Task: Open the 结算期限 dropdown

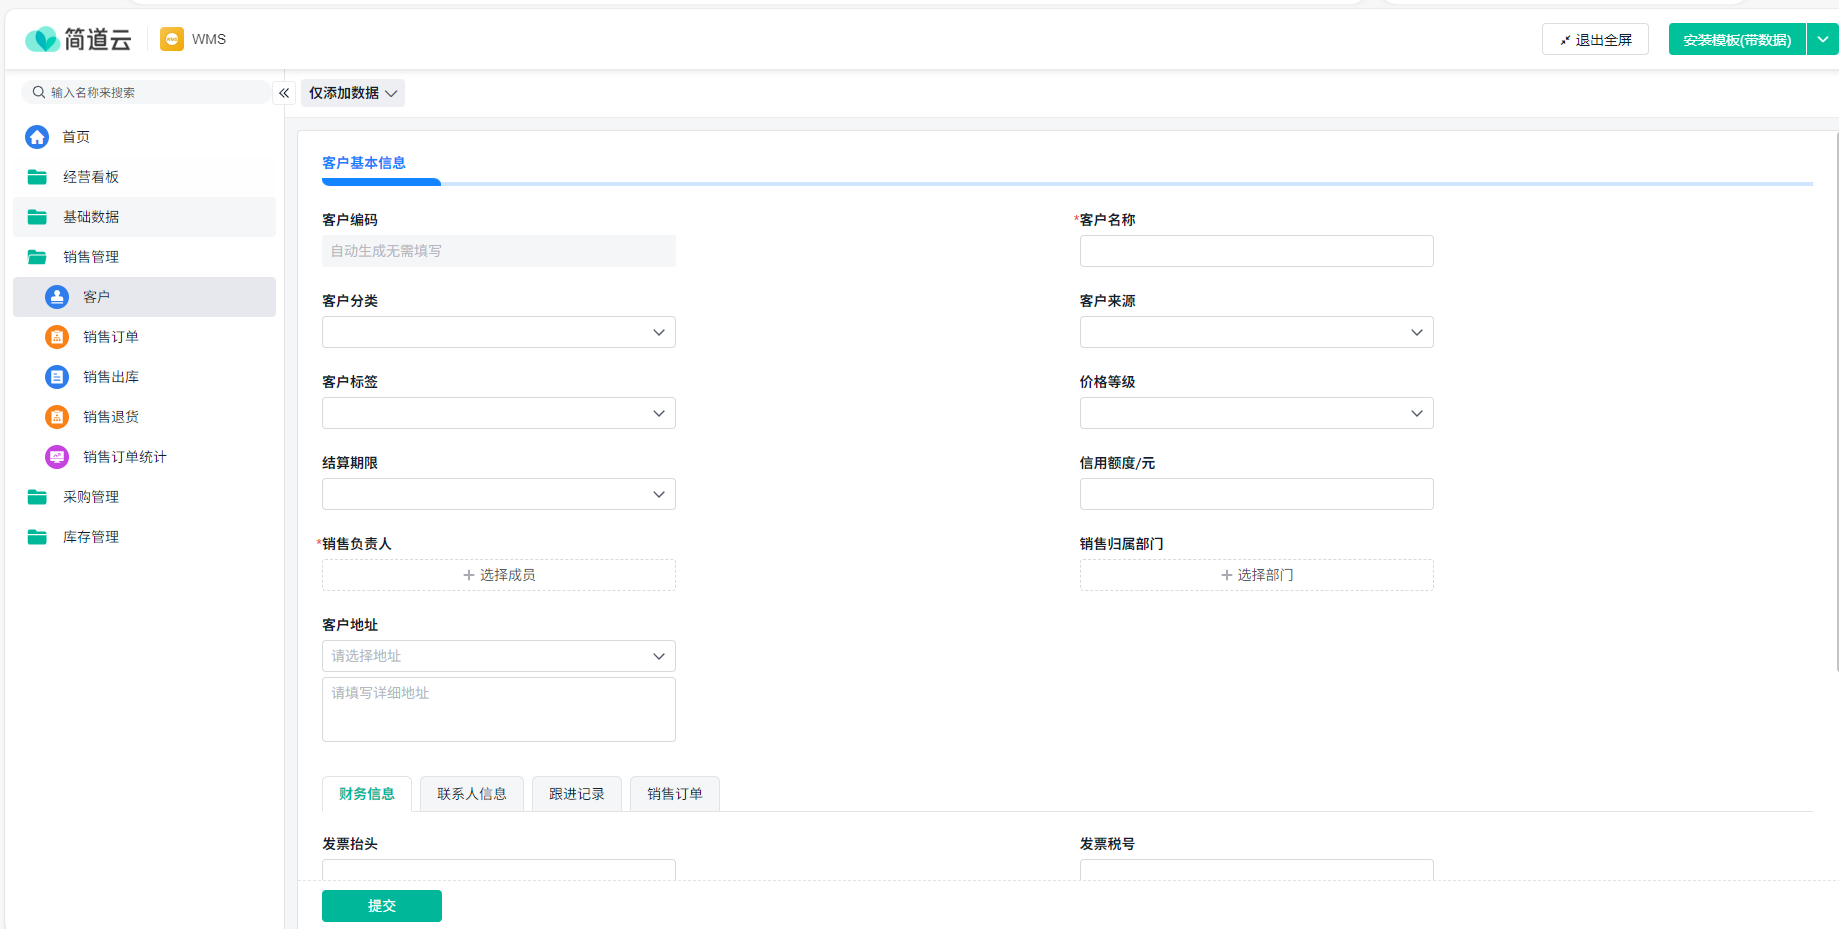Action: tap(498, 494)
